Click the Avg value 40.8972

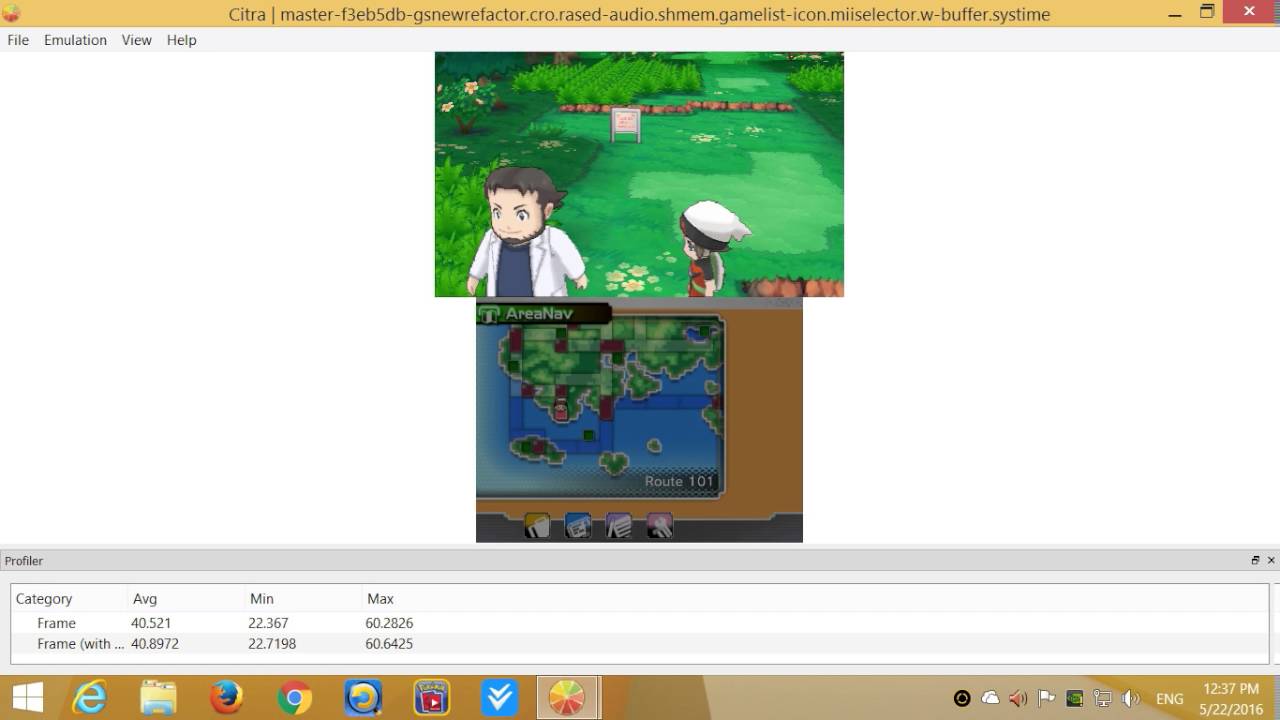[155, 644]
